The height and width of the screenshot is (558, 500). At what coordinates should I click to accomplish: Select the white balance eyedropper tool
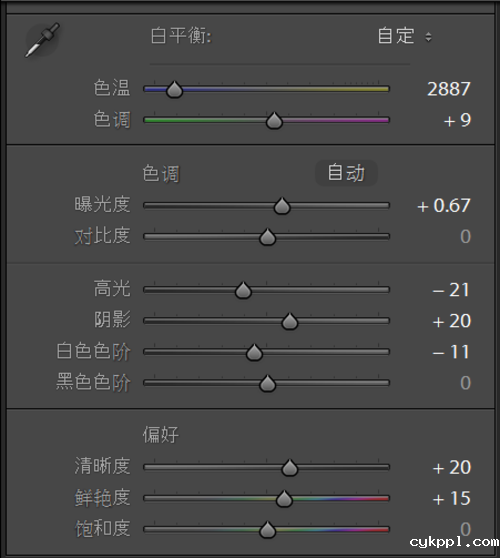(42, 40)
